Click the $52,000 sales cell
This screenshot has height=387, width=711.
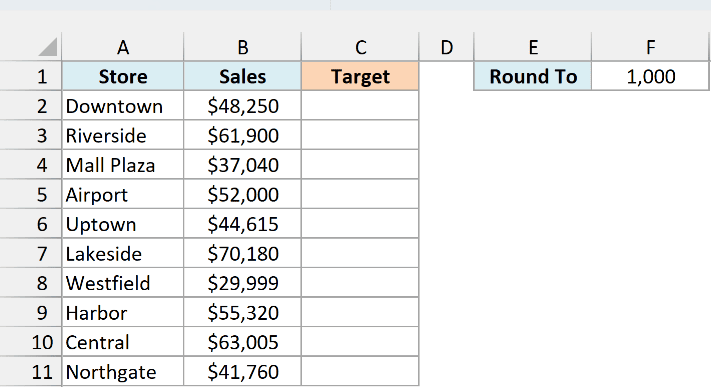[243, 194]
